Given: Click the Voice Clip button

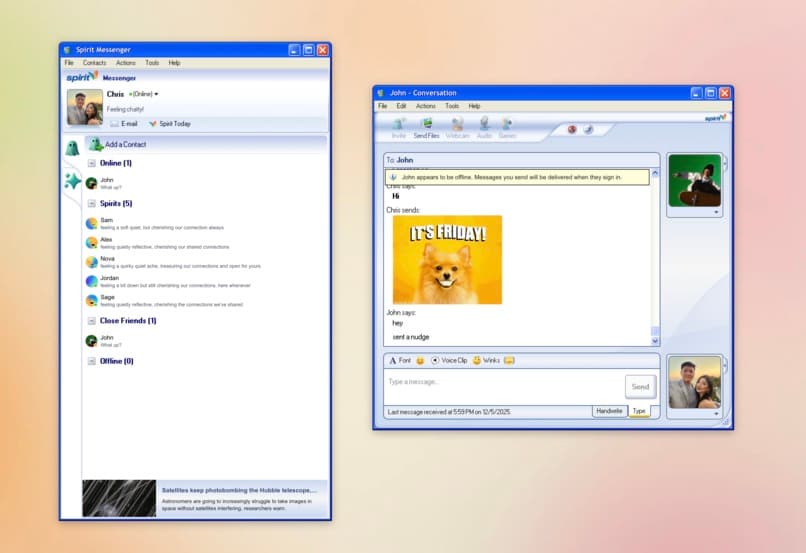Looking at the screenshot, I should click(x=449, y=360).
